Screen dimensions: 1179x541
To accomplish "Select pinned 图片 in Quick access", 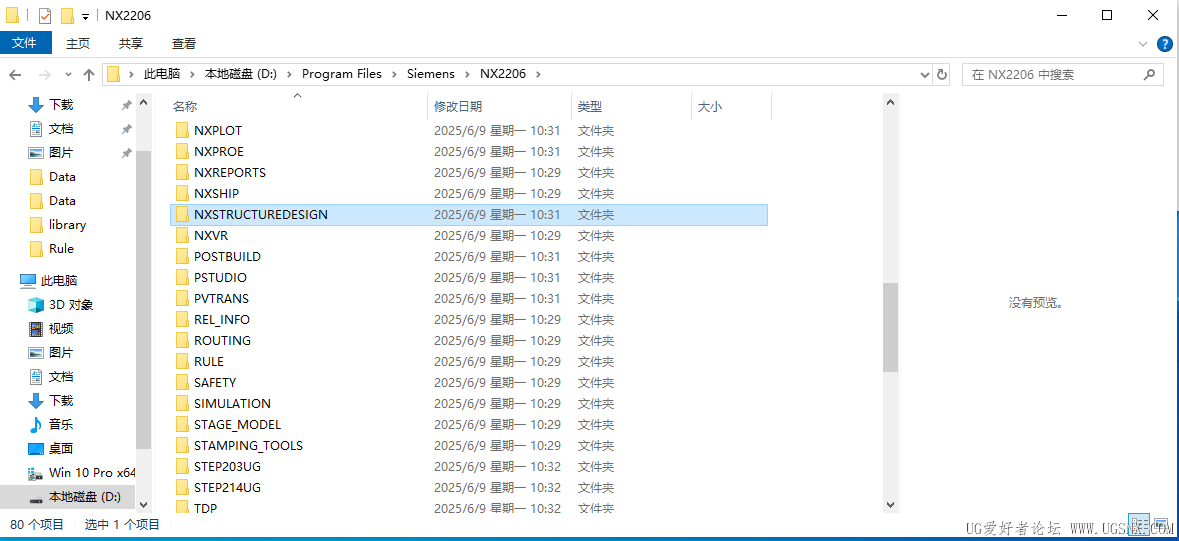I will click(61, 153).
